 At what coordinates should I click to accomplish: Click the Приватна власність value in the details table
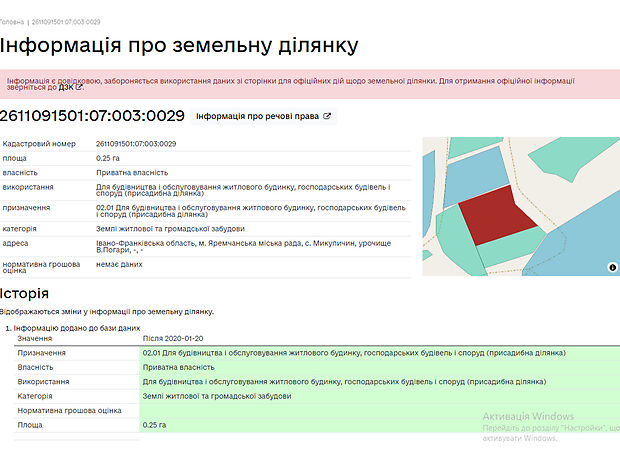click(132, 173)
